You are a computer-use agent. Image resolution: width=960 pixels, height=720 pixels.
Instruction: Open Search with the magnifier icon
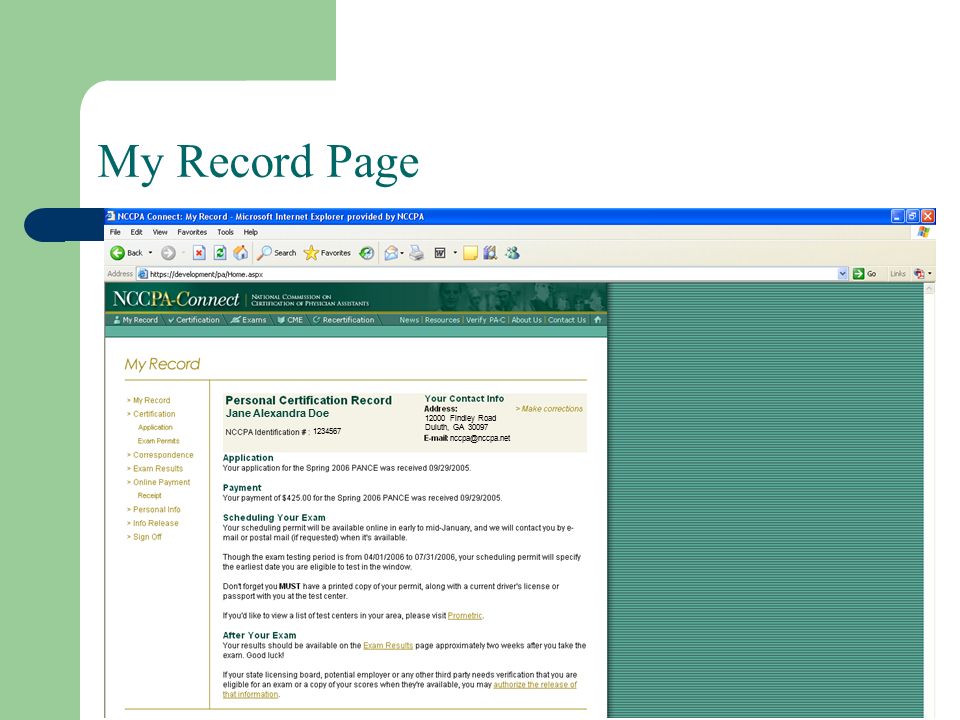point(264,253)
